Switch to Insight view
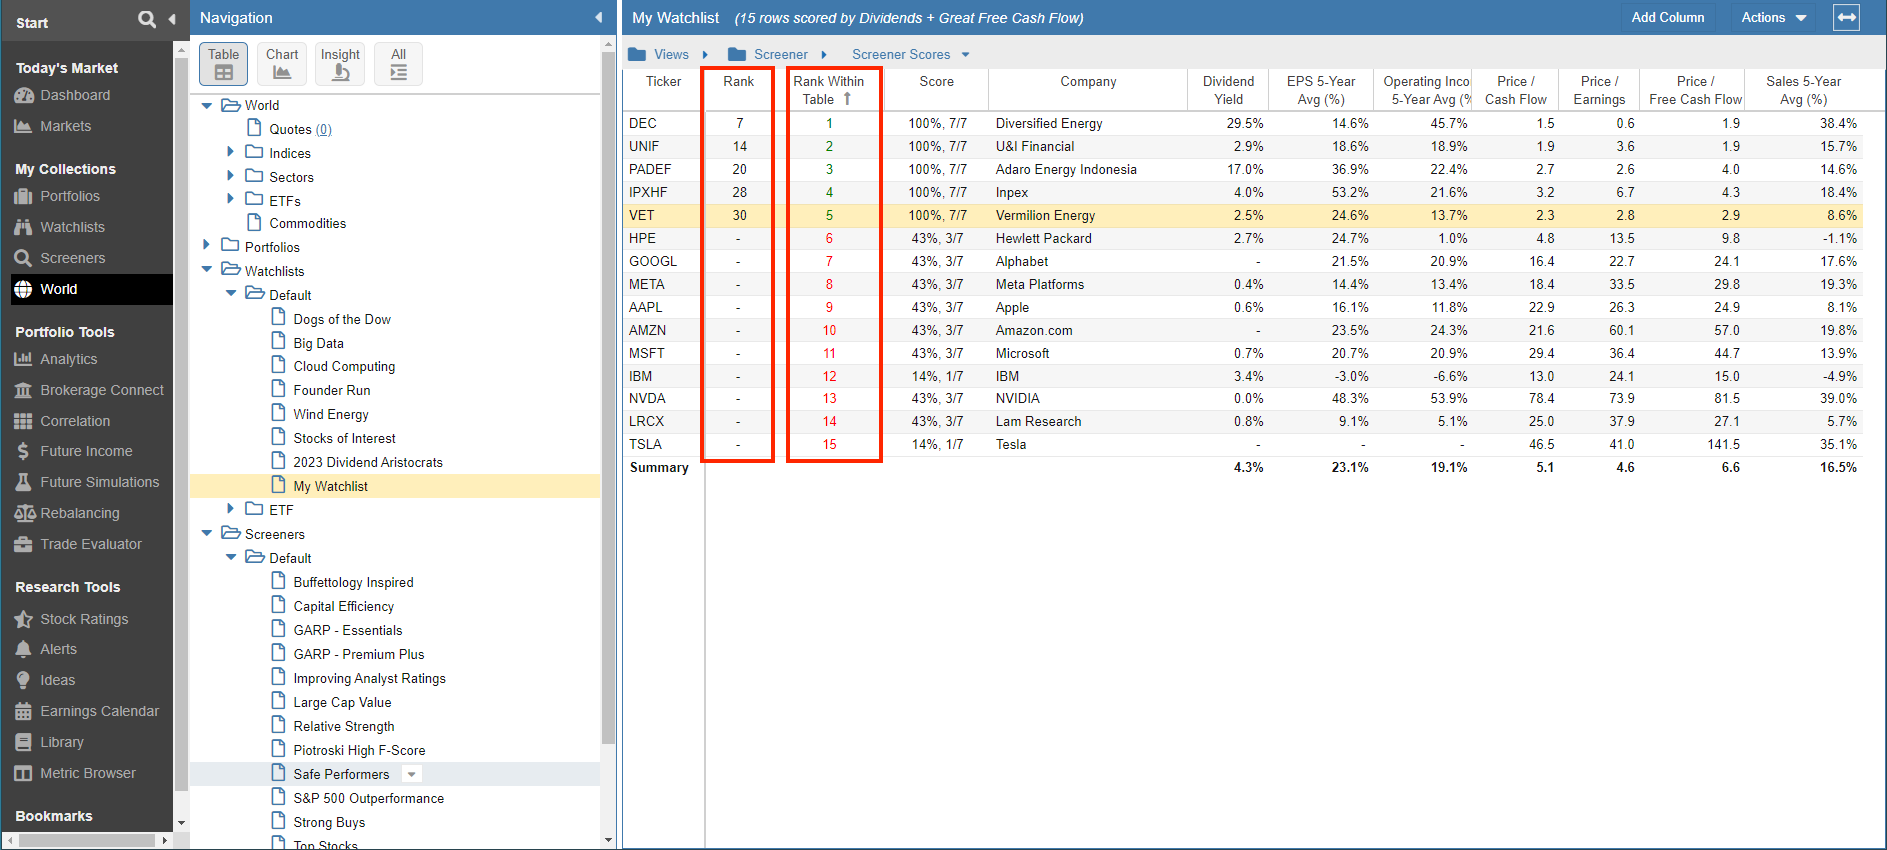The image size is (1887, 850). pos(340,64)
